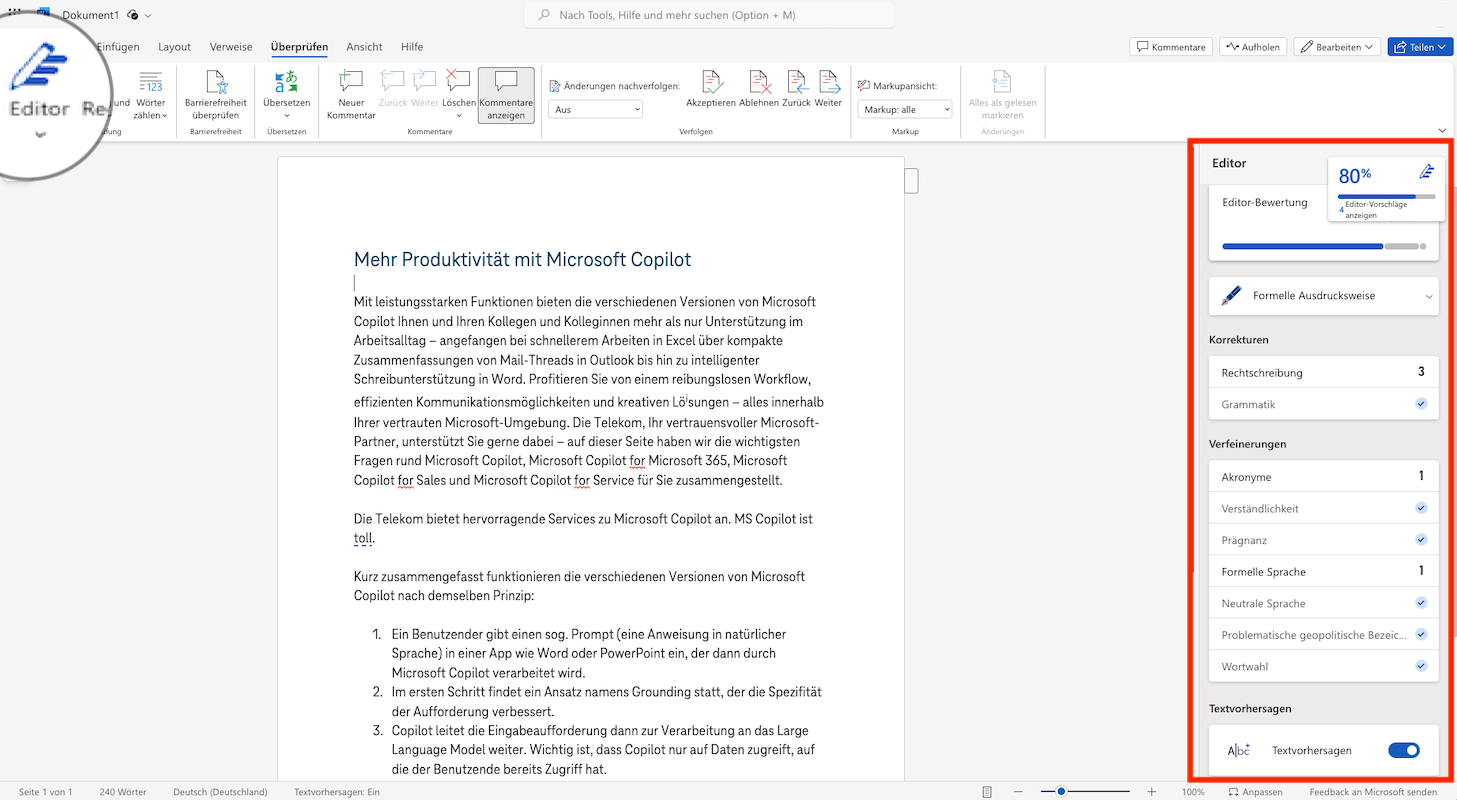Open the Einfügen tab
Image resolution: width=1457 pixels, height=800 pixels.
point(118,47)
